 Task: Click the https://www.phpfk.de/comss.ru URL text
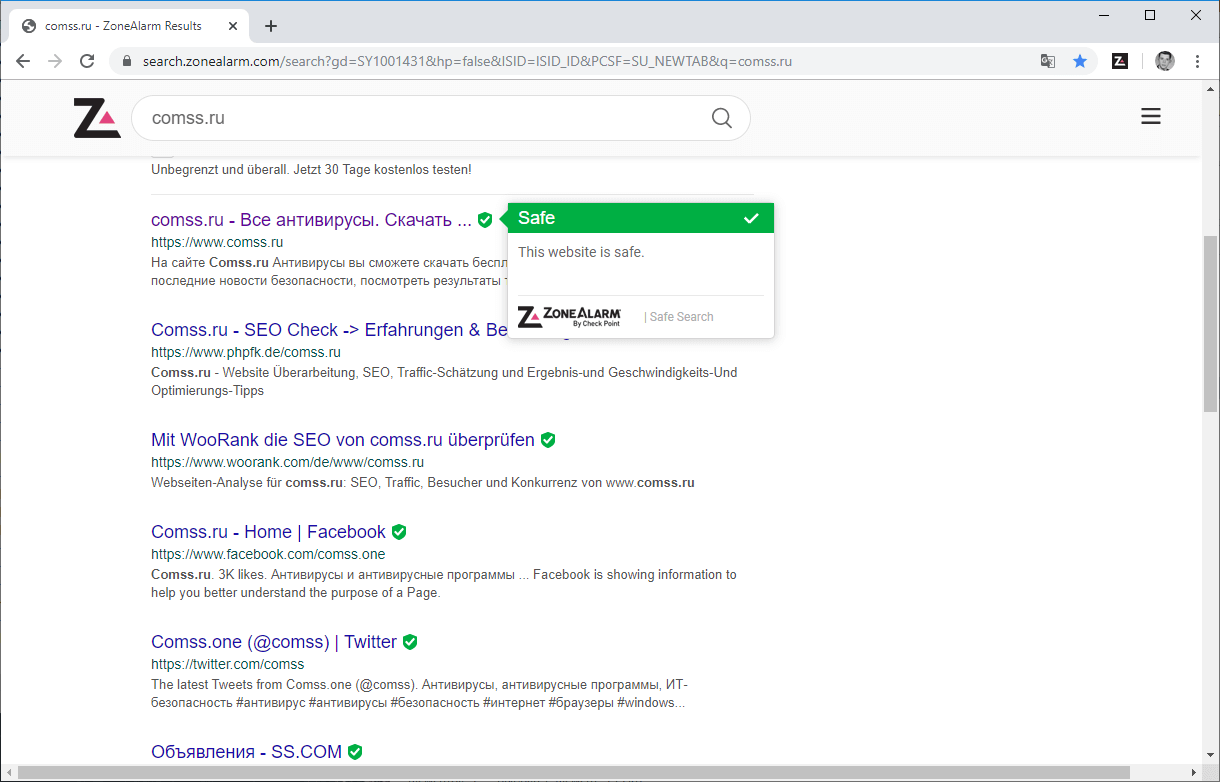[246, 352]
